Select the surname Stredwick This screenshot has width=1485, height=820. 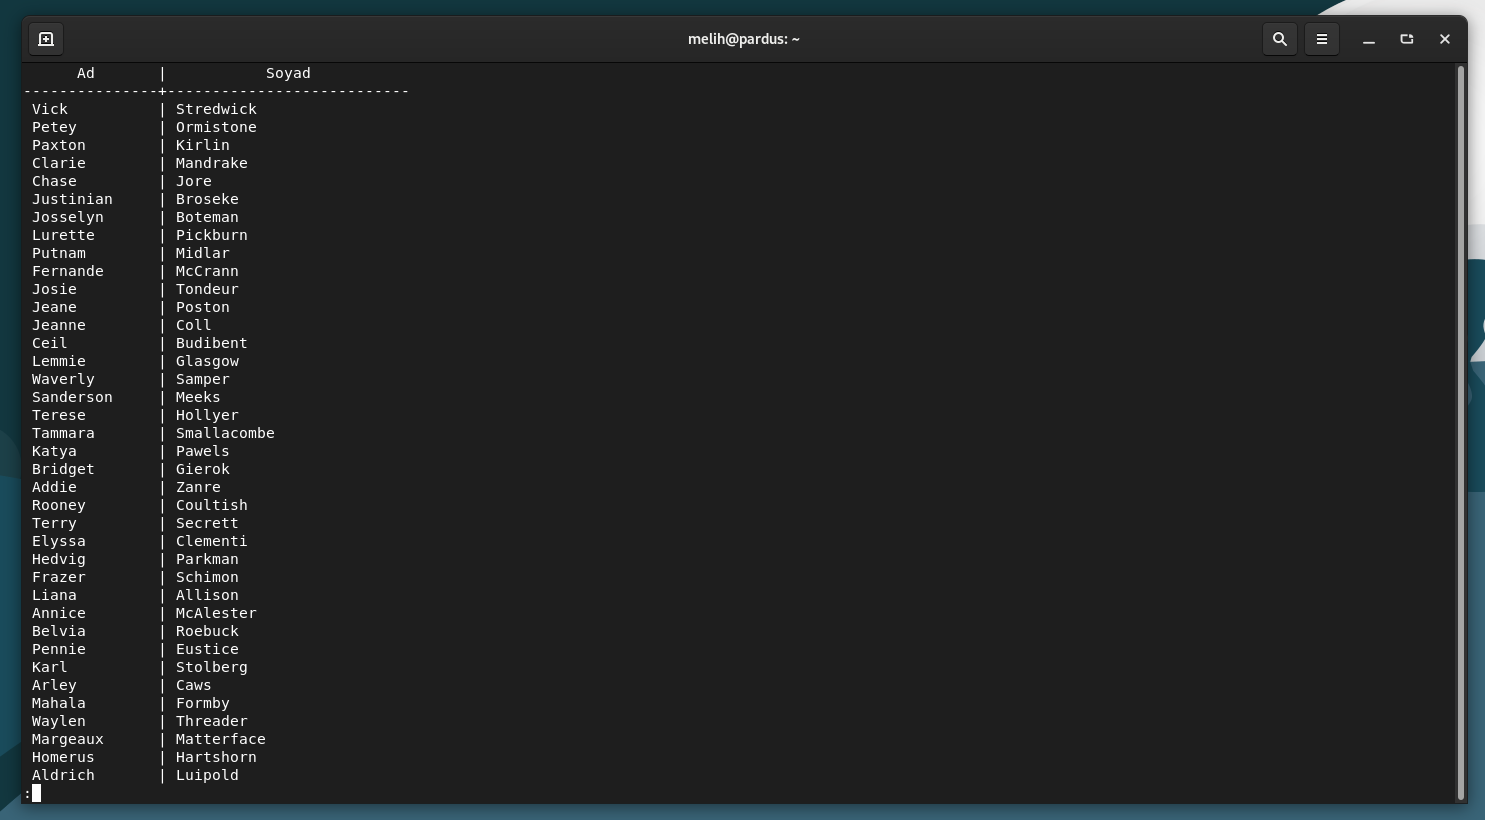click(216, 109)
